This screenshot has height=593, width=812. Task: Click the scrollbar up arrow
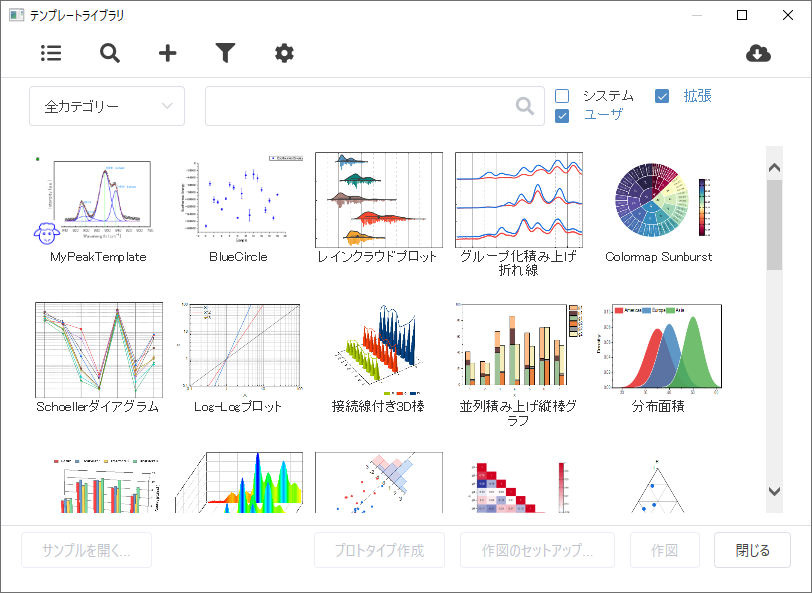tap(774, 167)
